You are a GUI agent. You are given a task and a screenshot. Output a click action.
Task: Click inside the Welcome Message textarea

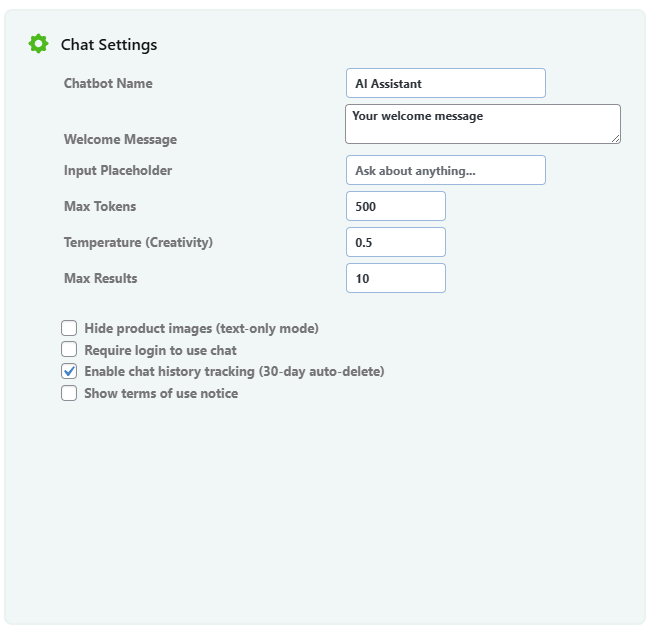coord(482,124)
